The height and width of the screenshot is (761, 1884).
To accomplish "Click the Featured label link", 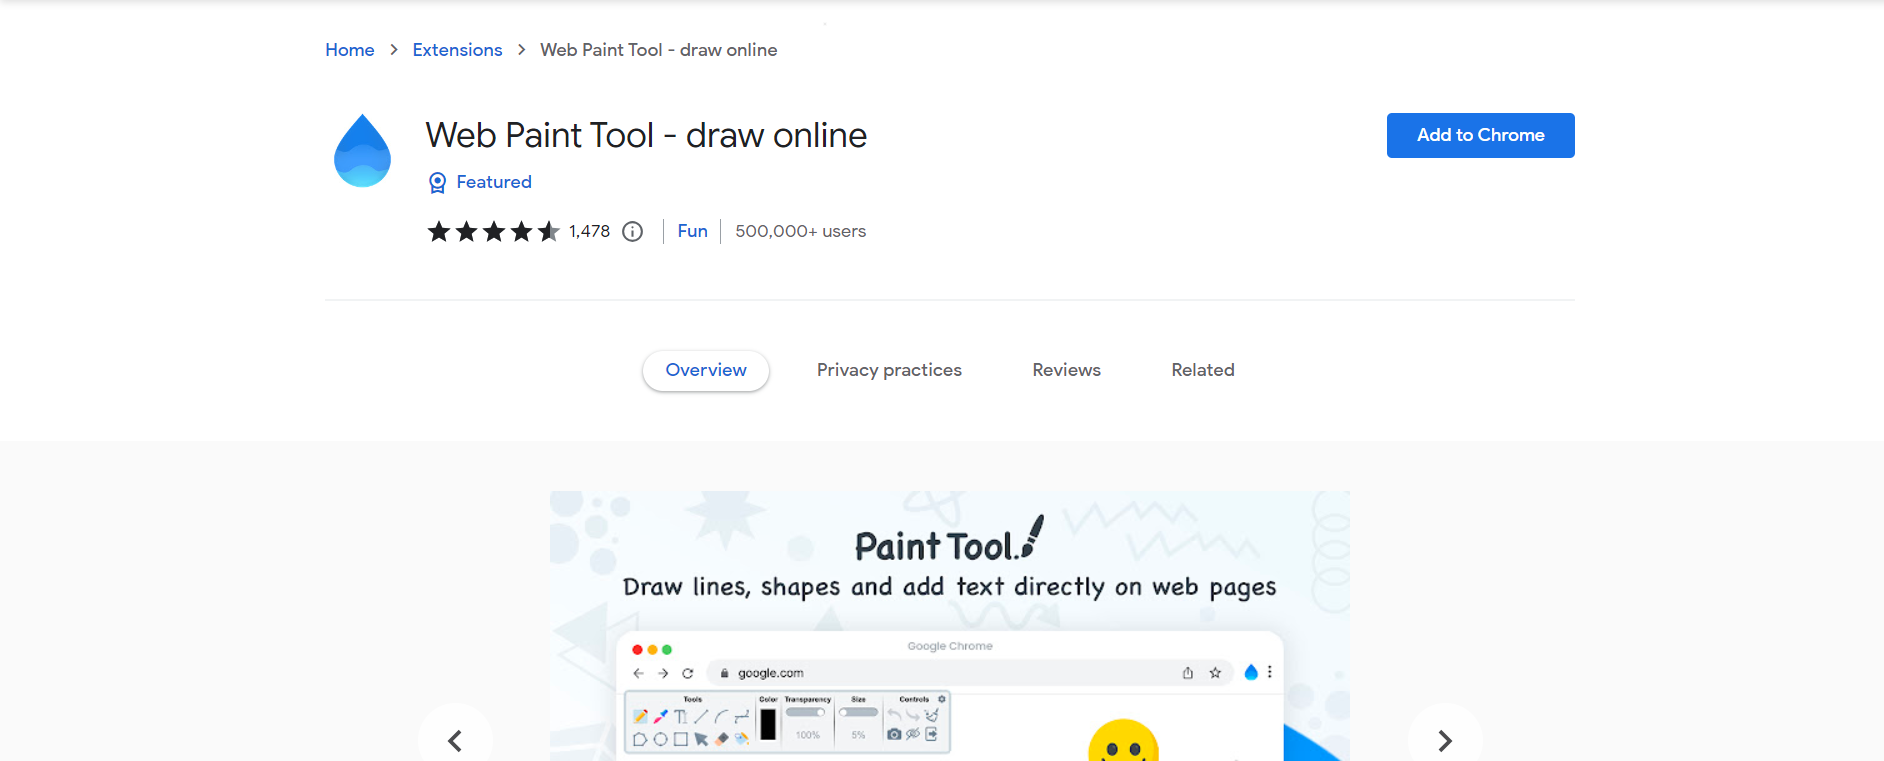I will [x=494, y=182].
